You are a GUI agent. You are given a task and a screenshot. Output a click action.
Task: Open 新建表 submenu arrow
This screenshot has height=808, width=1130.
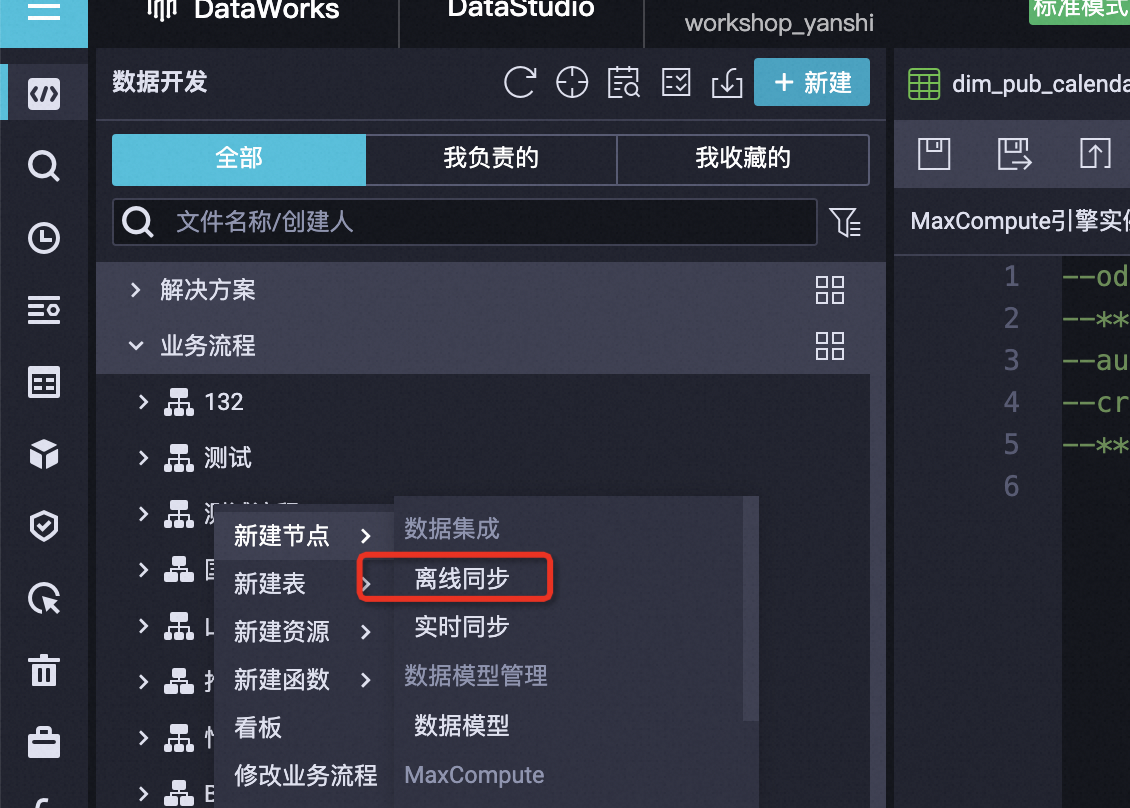pyautogui.click(x=366, y=584)
